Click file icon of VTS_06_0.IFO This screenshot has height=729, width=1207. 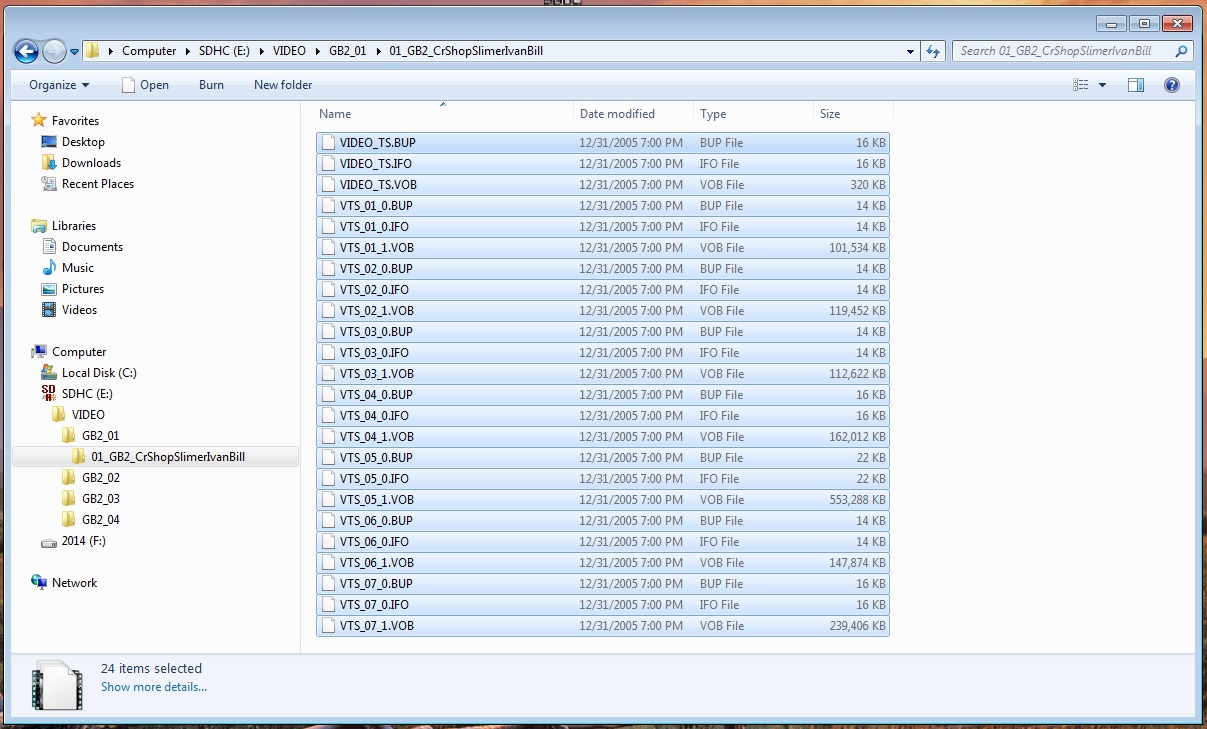pos(328,542)
